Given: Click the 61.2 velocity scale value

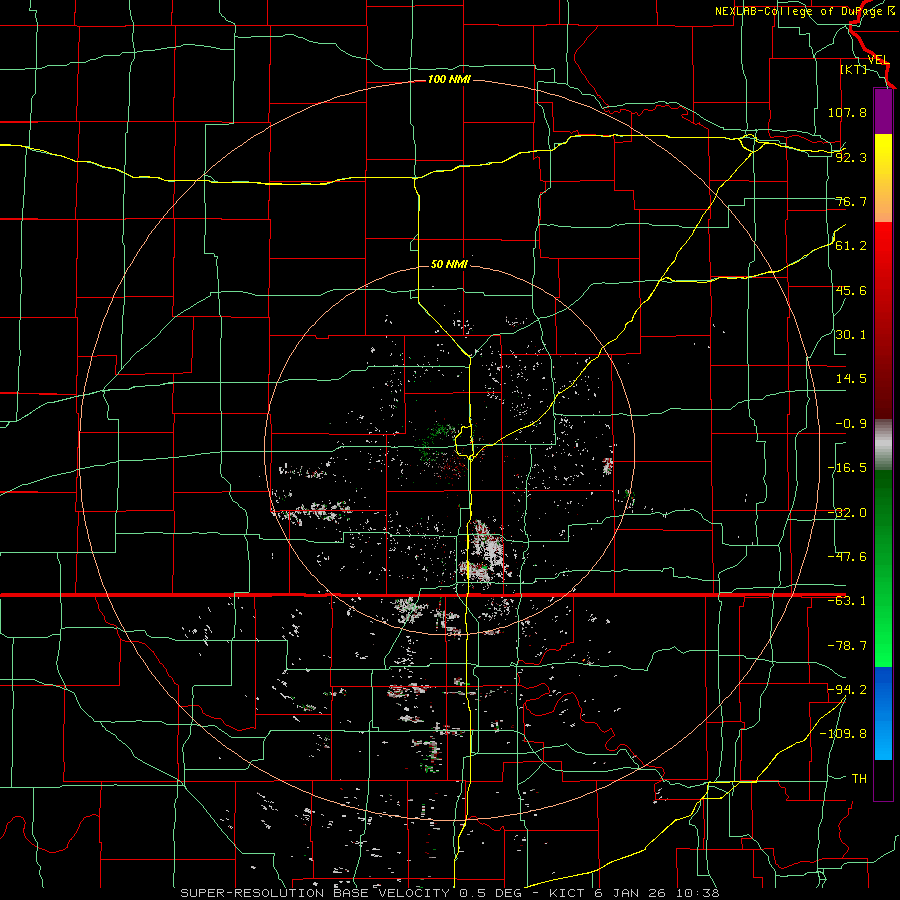Looking at the screenshot, I should coord(851,246).
